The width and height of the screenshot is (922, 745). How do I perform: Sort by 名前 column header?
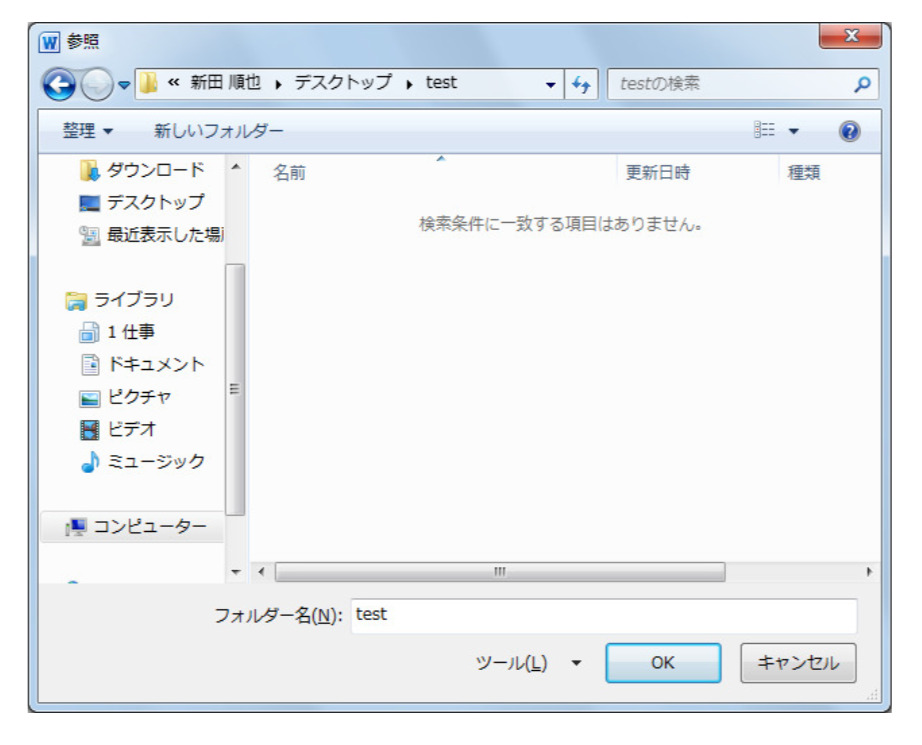click(x=290, y=173)
